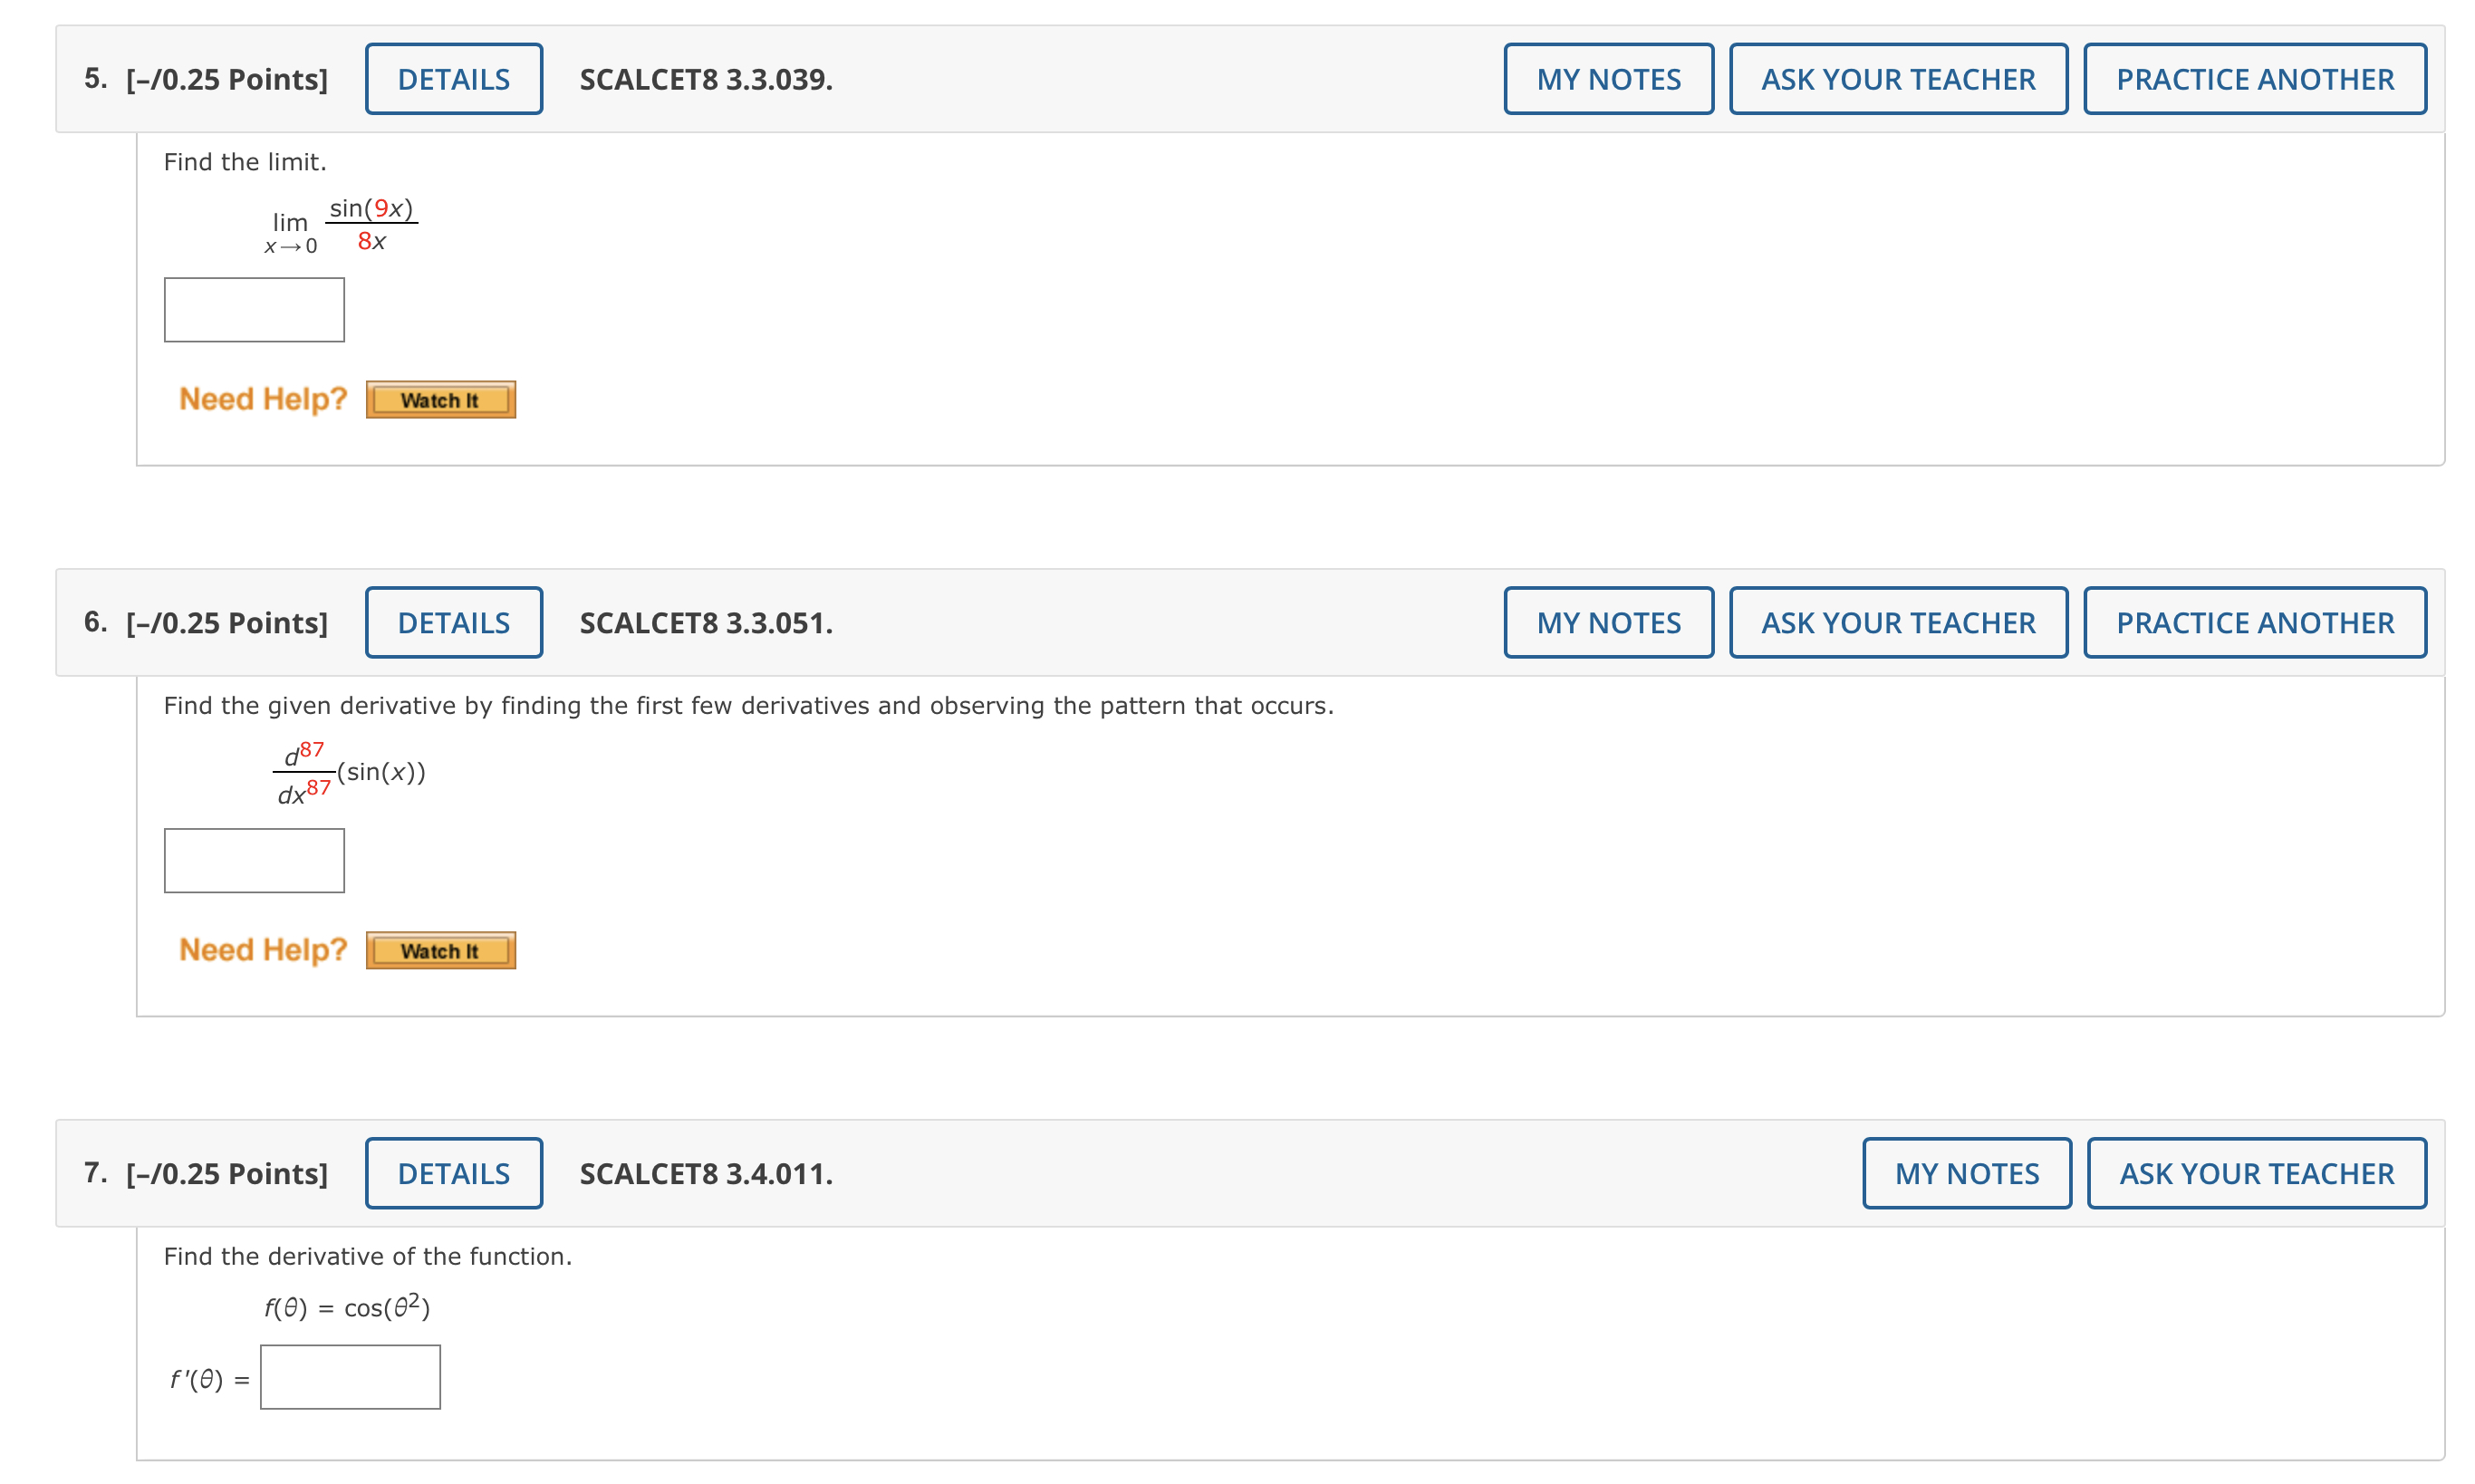Open DETAILS for question 5
The image size is (2475, 1484).
pos(453,79)
